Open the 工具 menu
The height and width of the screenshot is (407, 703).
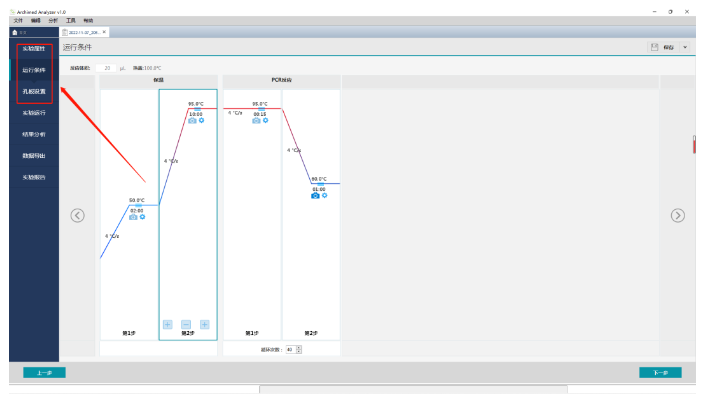[71, 21]
